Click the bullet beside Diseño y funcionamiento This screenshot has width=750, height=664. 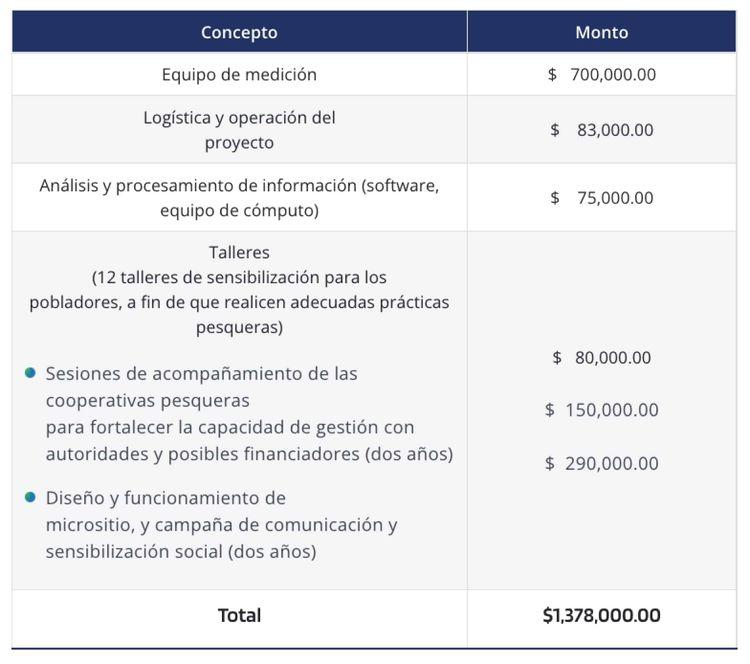(31, 497)
